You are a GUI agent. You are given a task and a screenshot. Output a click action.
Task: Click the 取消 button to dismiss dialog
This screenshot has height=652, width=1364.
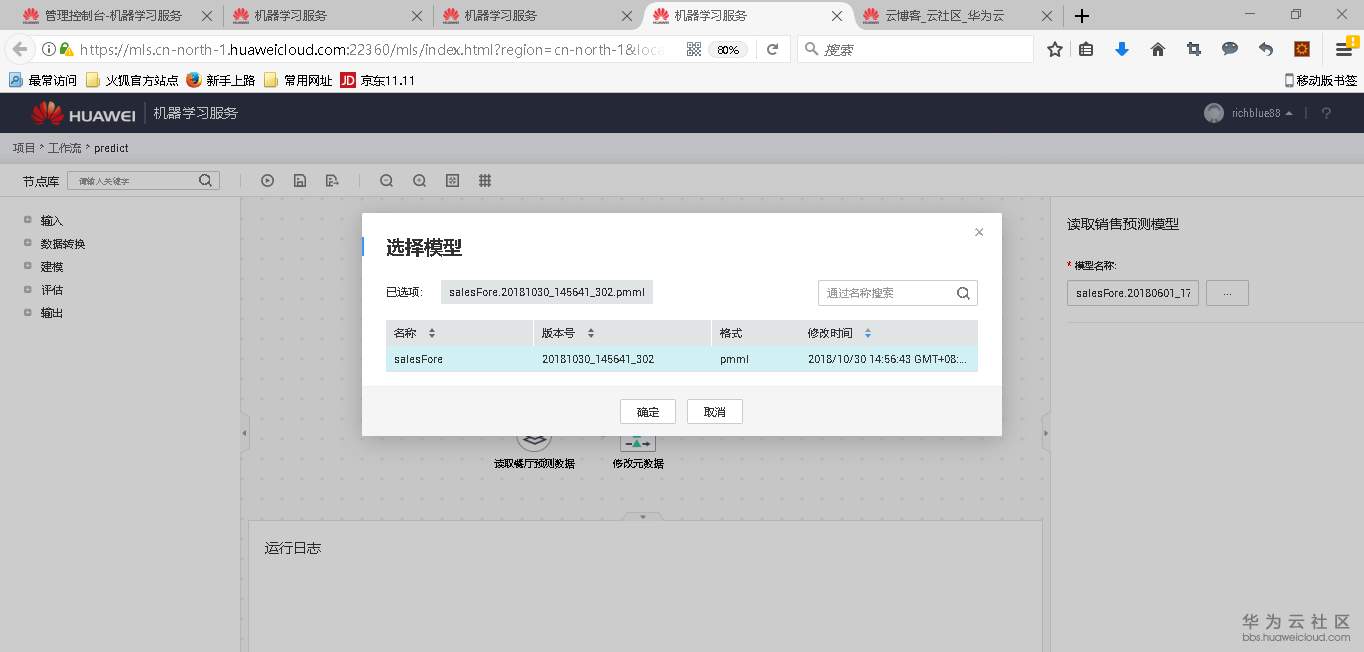pos(714,411)
